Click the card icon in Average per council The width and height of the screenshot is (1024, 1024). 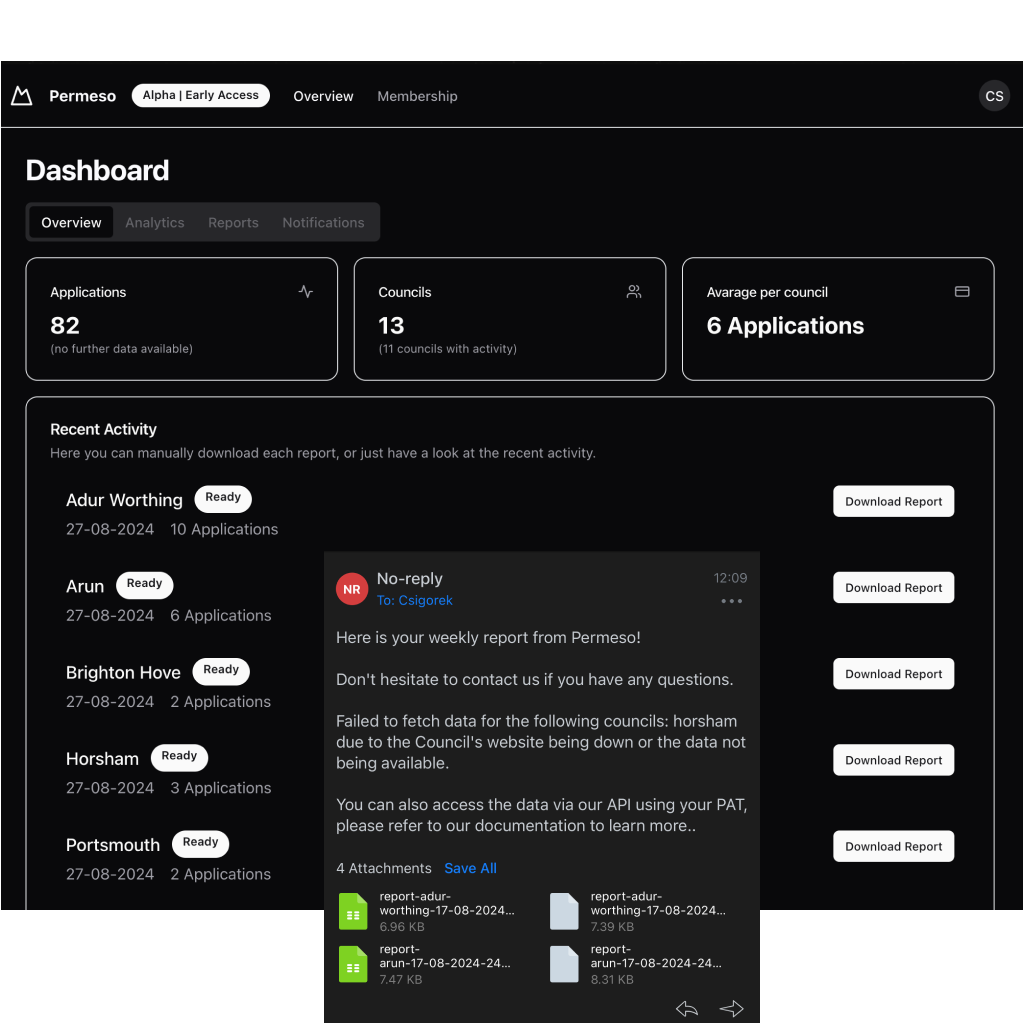(x=962, y=292)
